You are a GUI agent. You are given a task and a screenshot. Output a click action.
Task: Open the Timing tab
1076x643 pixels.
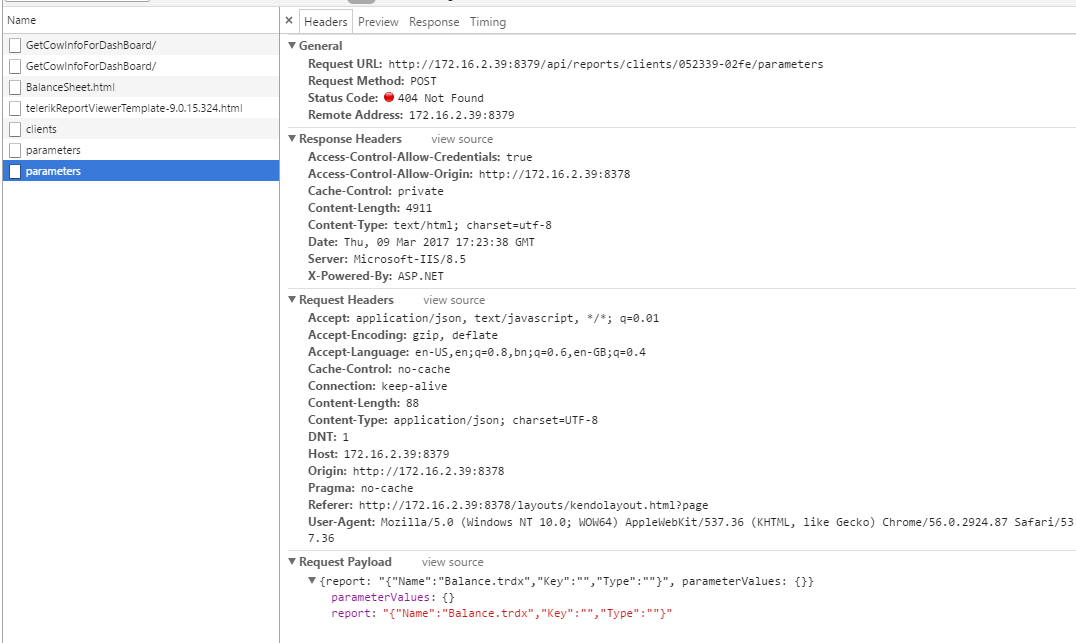click(488, 22)
